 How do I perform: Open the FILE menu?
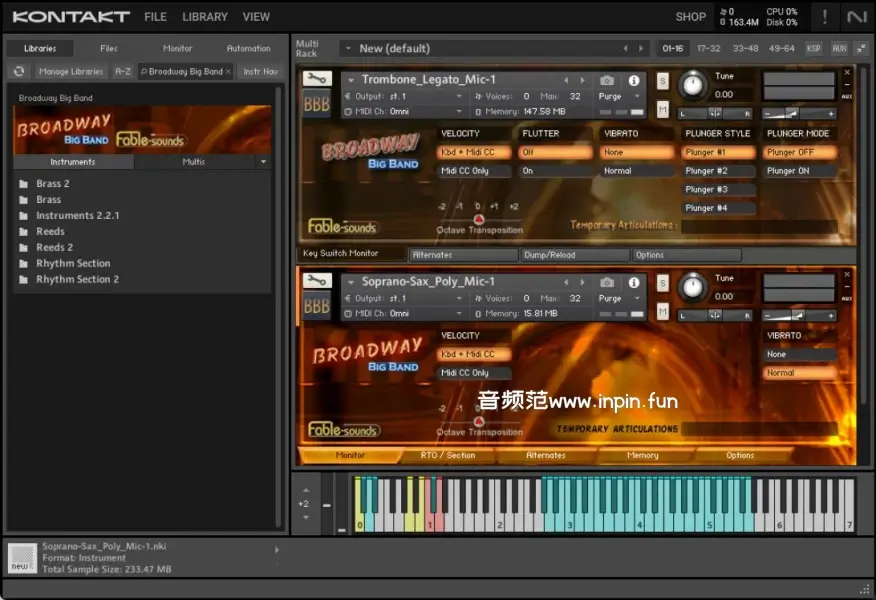(x=155, y=16)
